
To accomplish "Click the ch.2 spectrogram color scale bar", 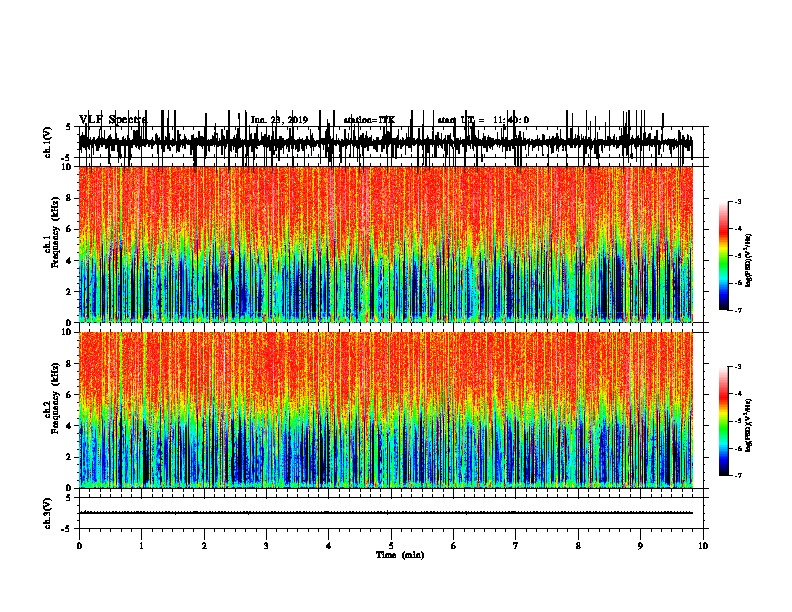I will (724, 421).
